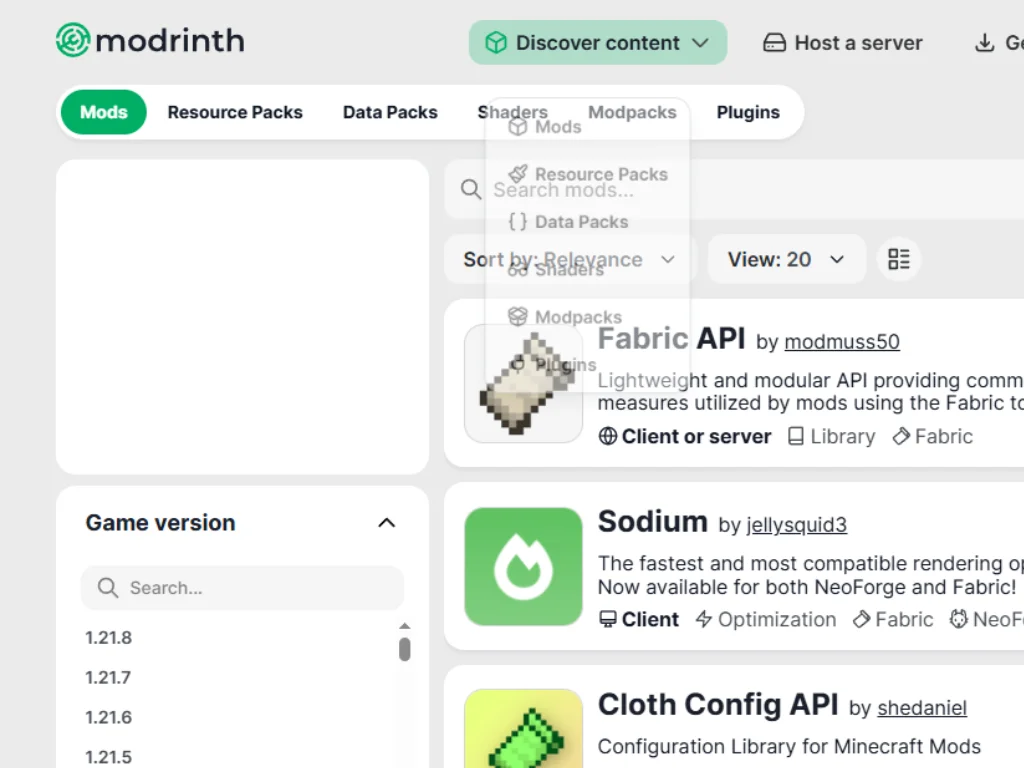Open the View: 20 dropdown
Screen dimensions: 1024x768
tap(786, 259)
